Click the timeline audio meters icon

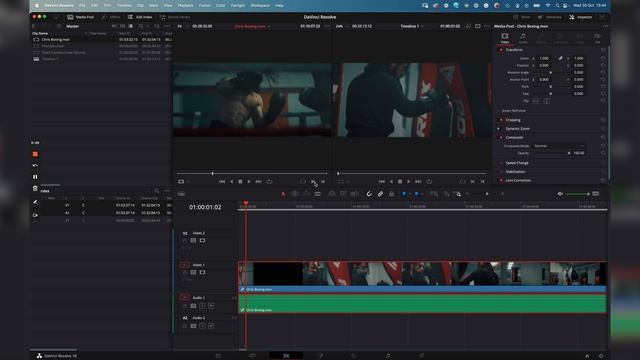click(x=596, y=194)
